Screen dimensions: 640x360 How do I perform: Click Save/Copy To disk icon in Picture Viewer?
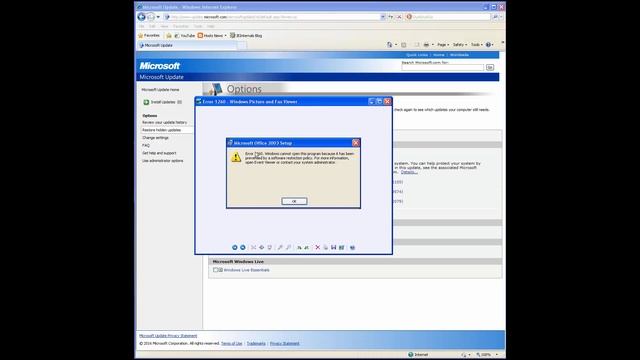(333, 247)
